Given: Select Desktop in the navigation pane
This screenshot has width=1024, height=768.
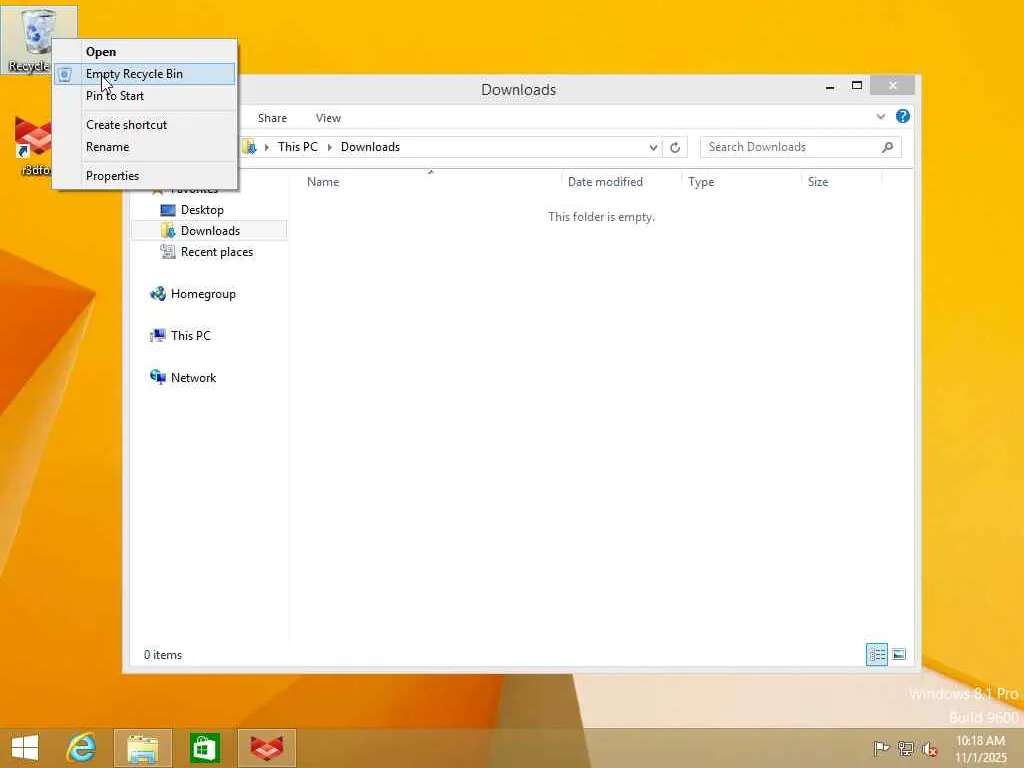Looking at the screenshot, I should point(202,210).
